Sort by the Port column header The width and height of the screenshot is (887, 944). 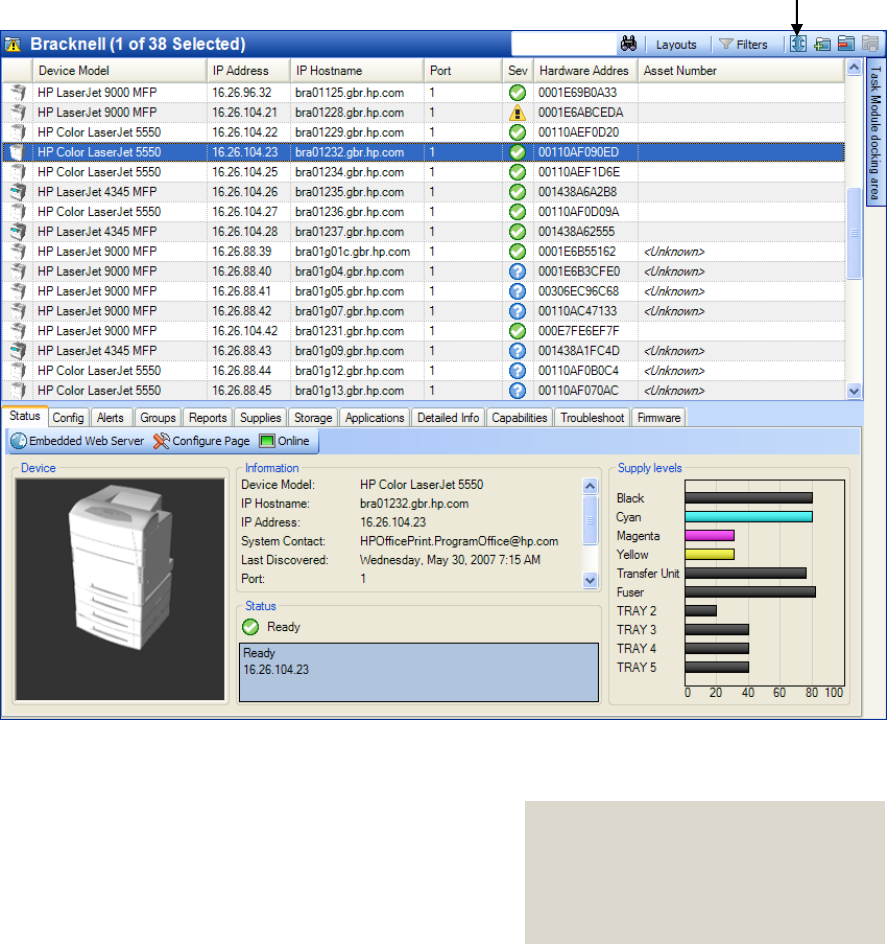coord(463,70)
